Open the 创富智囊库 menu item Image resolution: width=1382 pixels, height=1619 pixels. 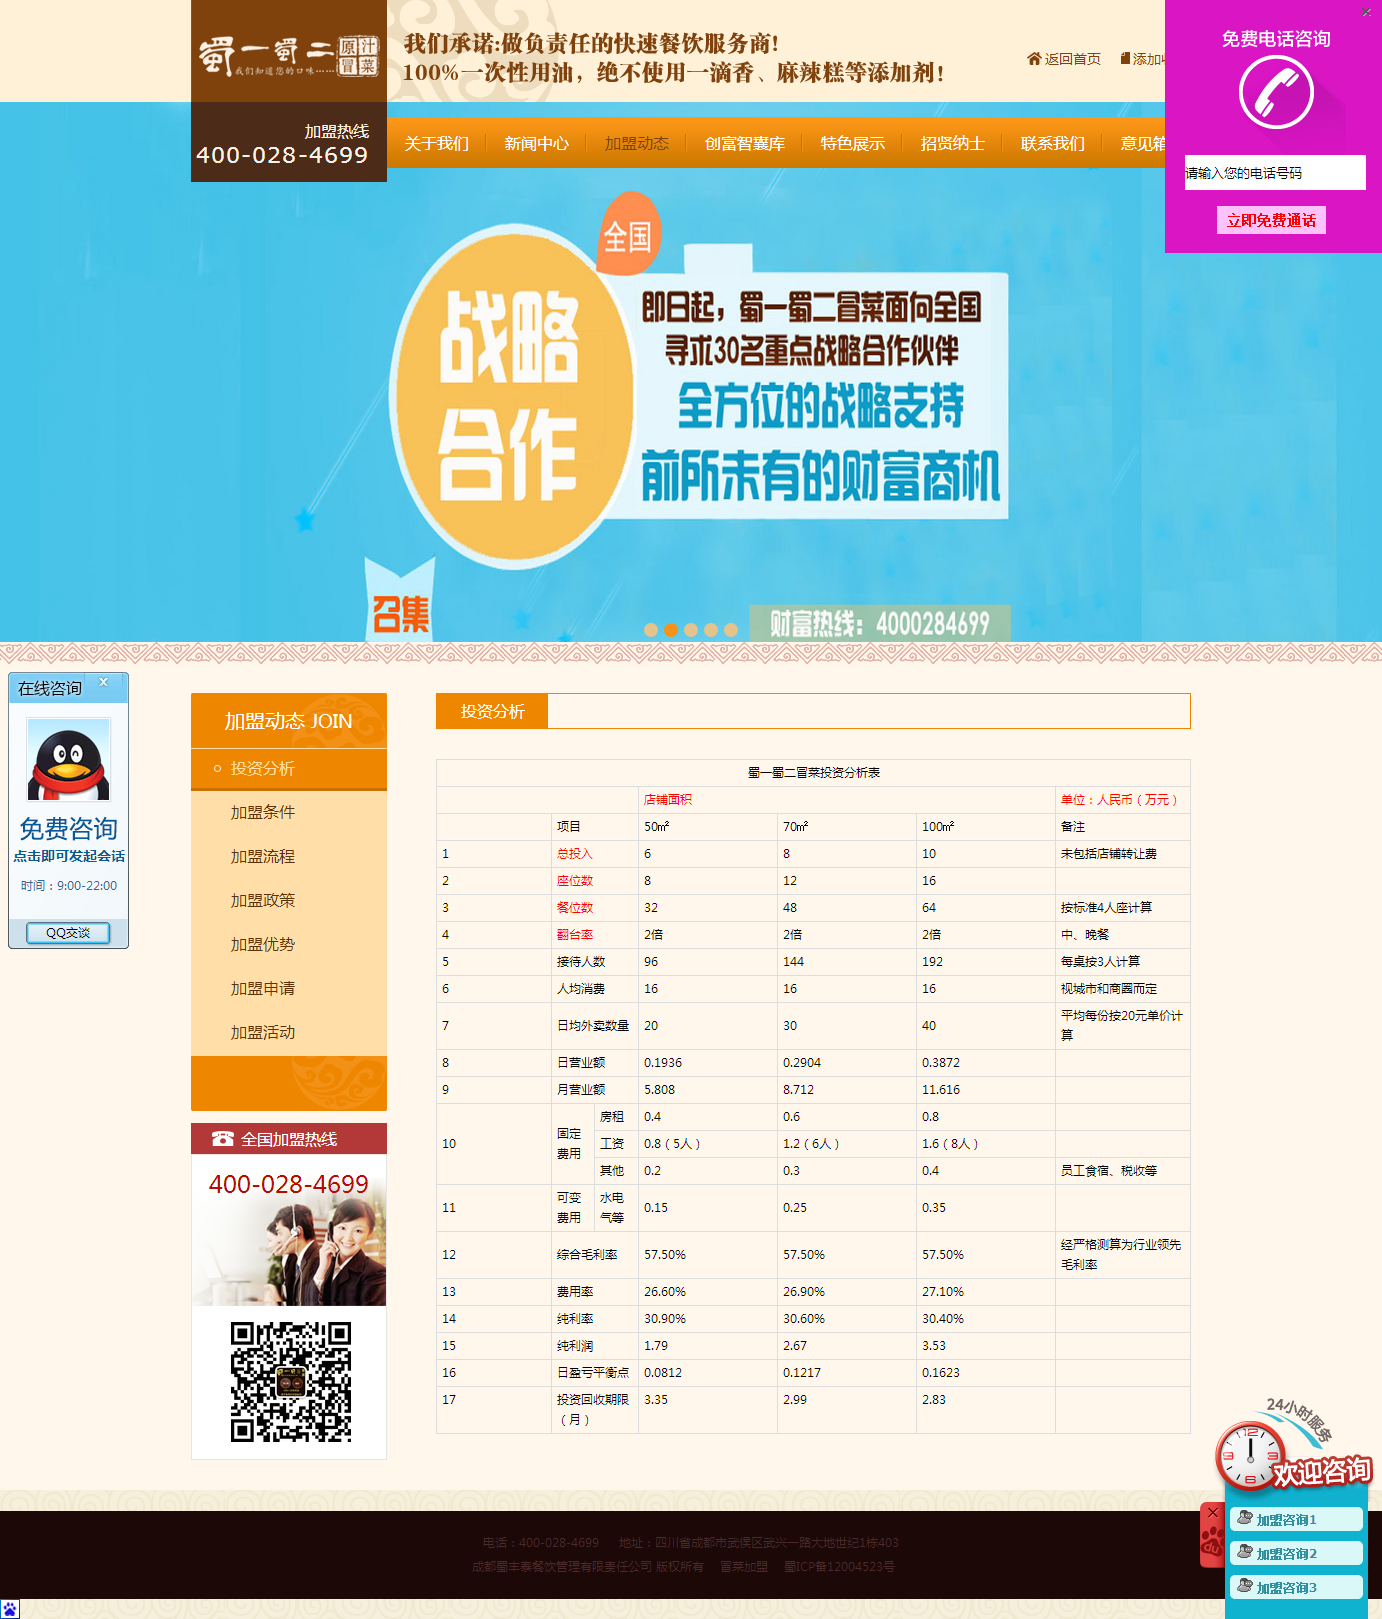click(x=745, y=143)
